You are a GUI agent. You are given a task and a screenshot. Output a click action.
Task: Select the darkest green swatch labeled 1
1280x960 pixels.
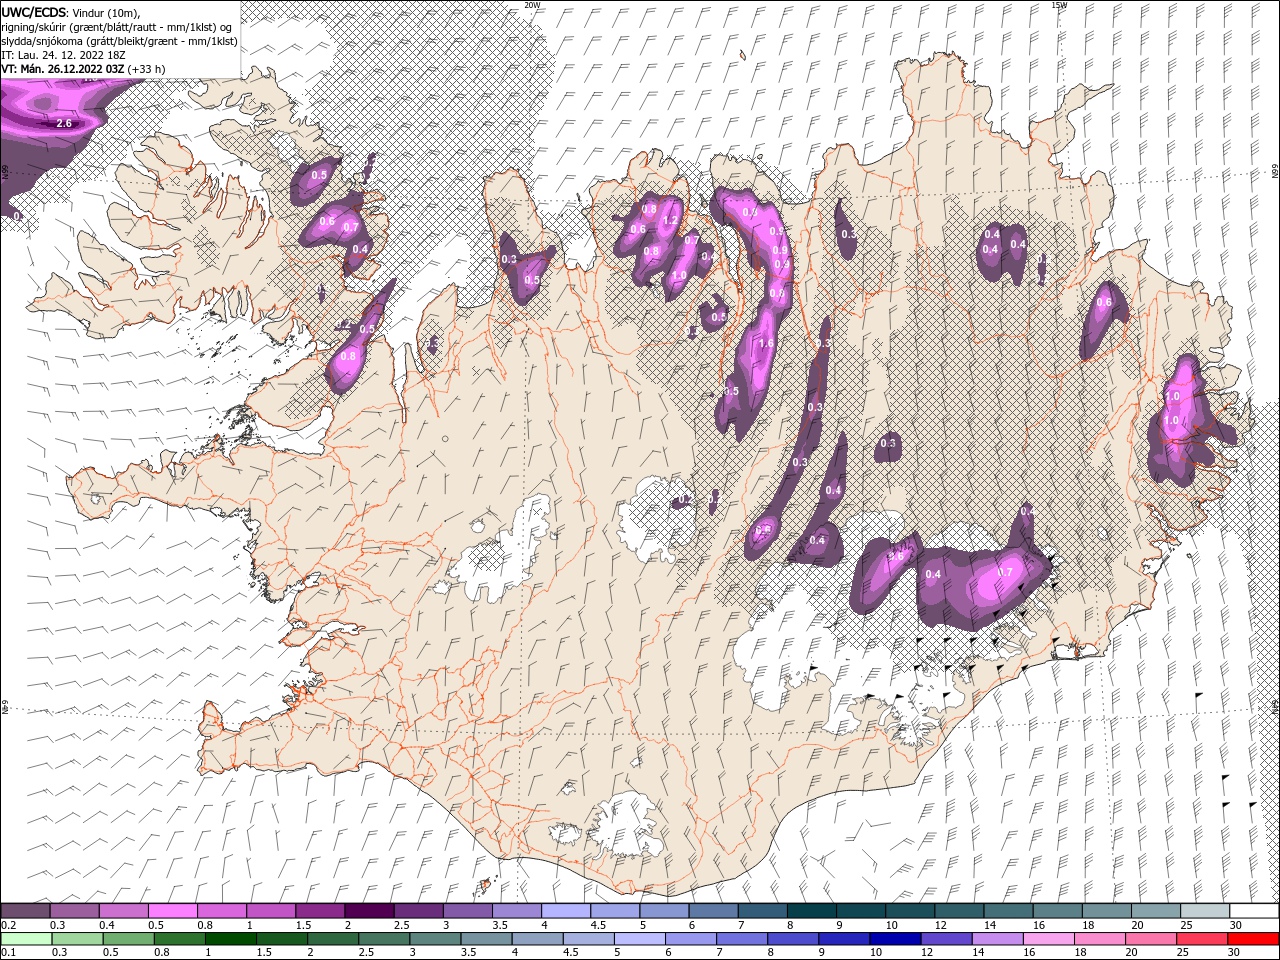pyautogui.click(x=231, y=939)
